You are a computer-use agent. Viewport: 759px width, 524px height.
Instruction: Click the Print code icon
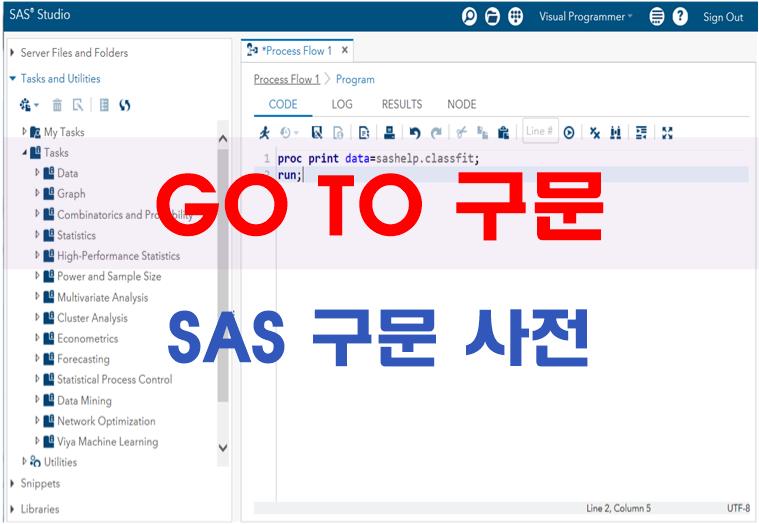389,133
